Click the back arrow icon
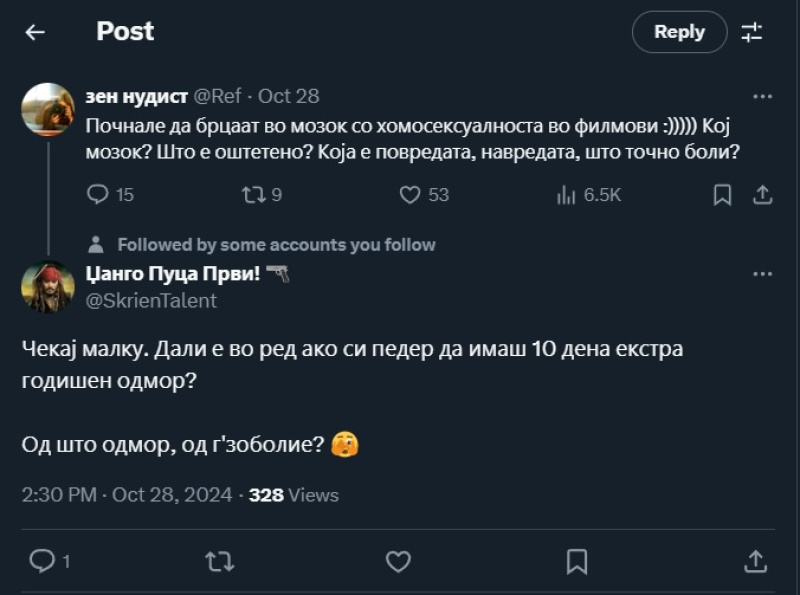The height and width of the screenshot is (595, 800). tap(35, 32)
